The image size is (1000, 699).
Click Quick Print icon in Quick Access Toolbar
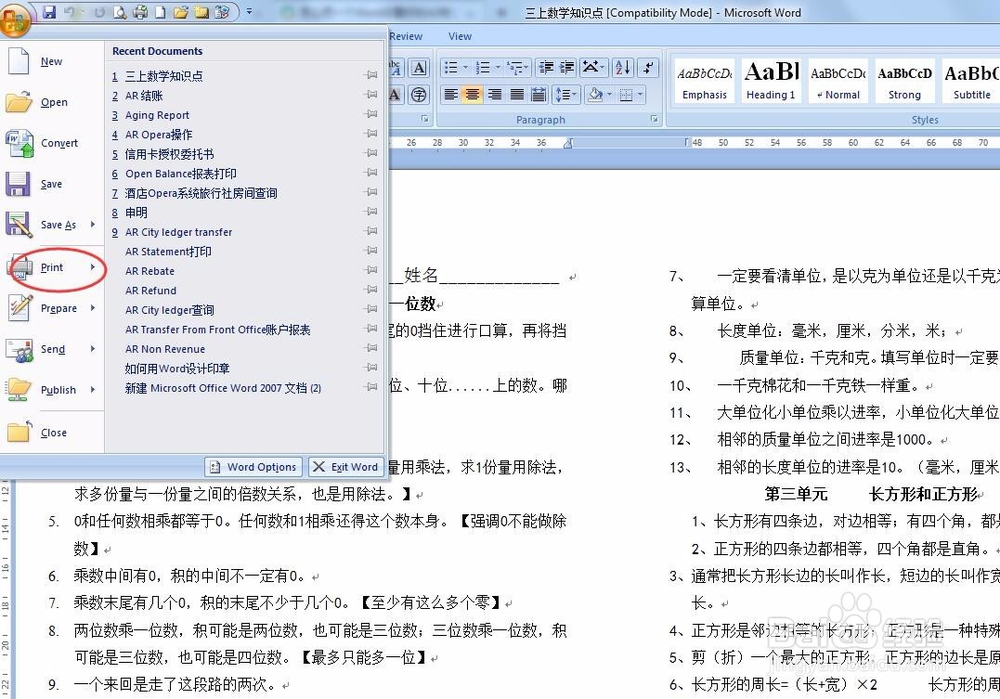140,11
